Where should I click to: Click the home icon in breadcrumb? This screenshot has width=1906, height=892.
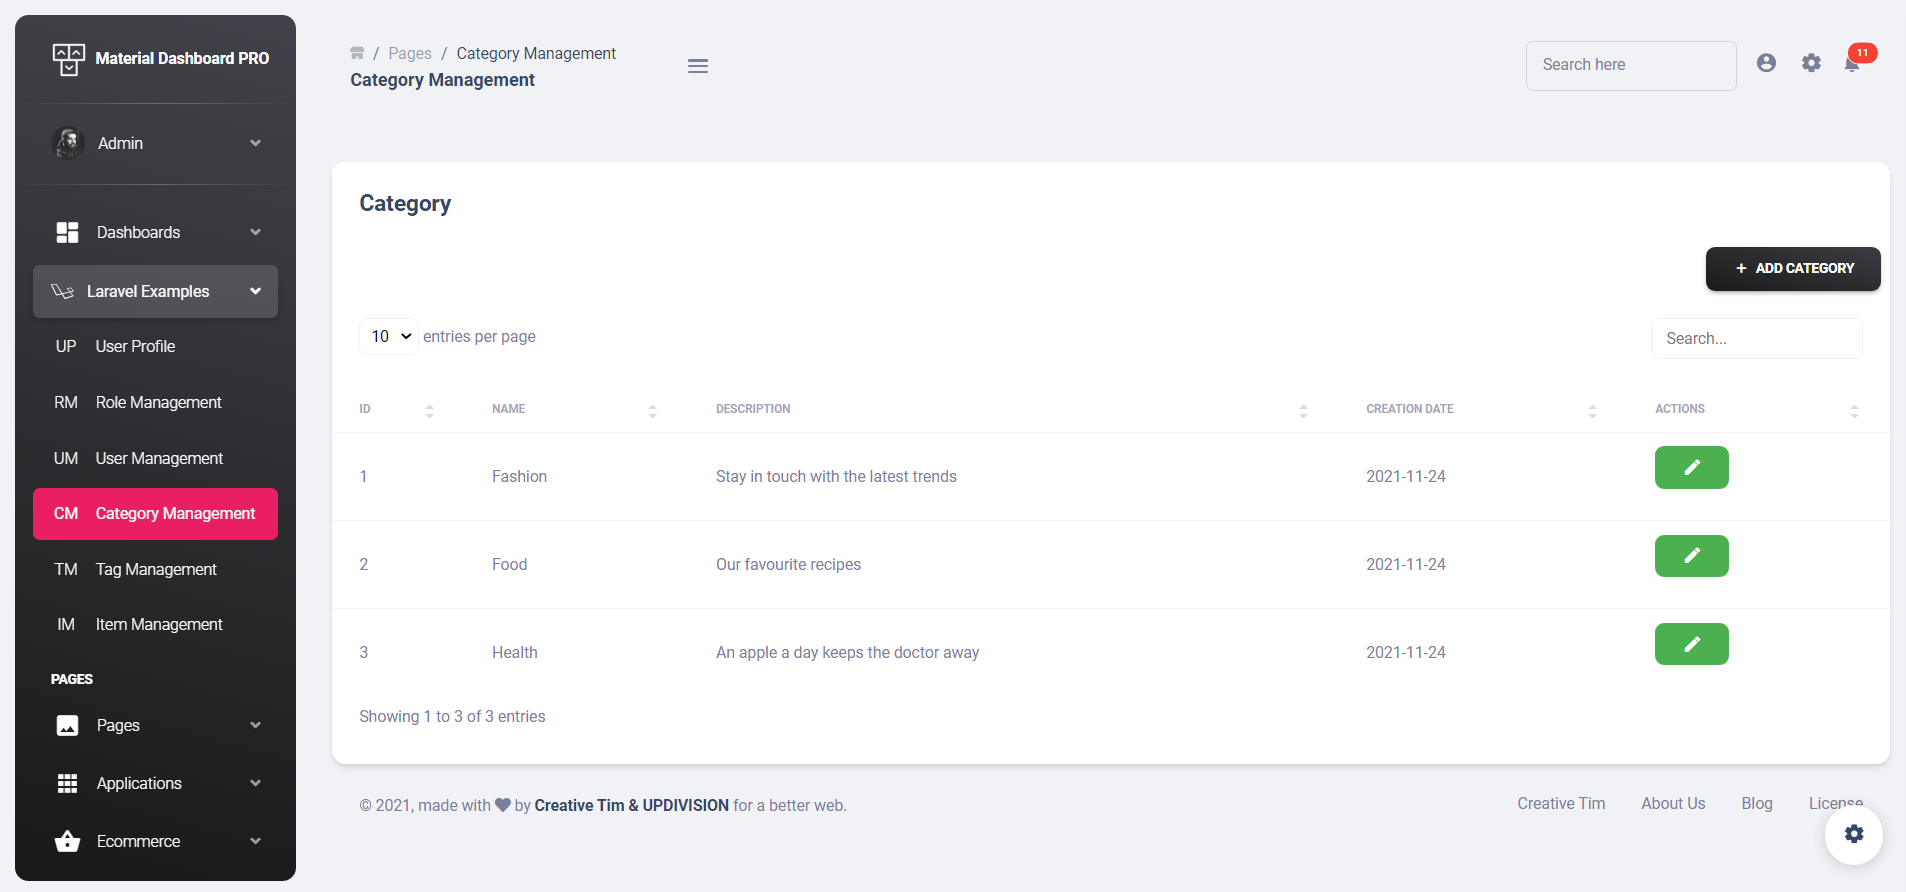click(x=357, y=53)
